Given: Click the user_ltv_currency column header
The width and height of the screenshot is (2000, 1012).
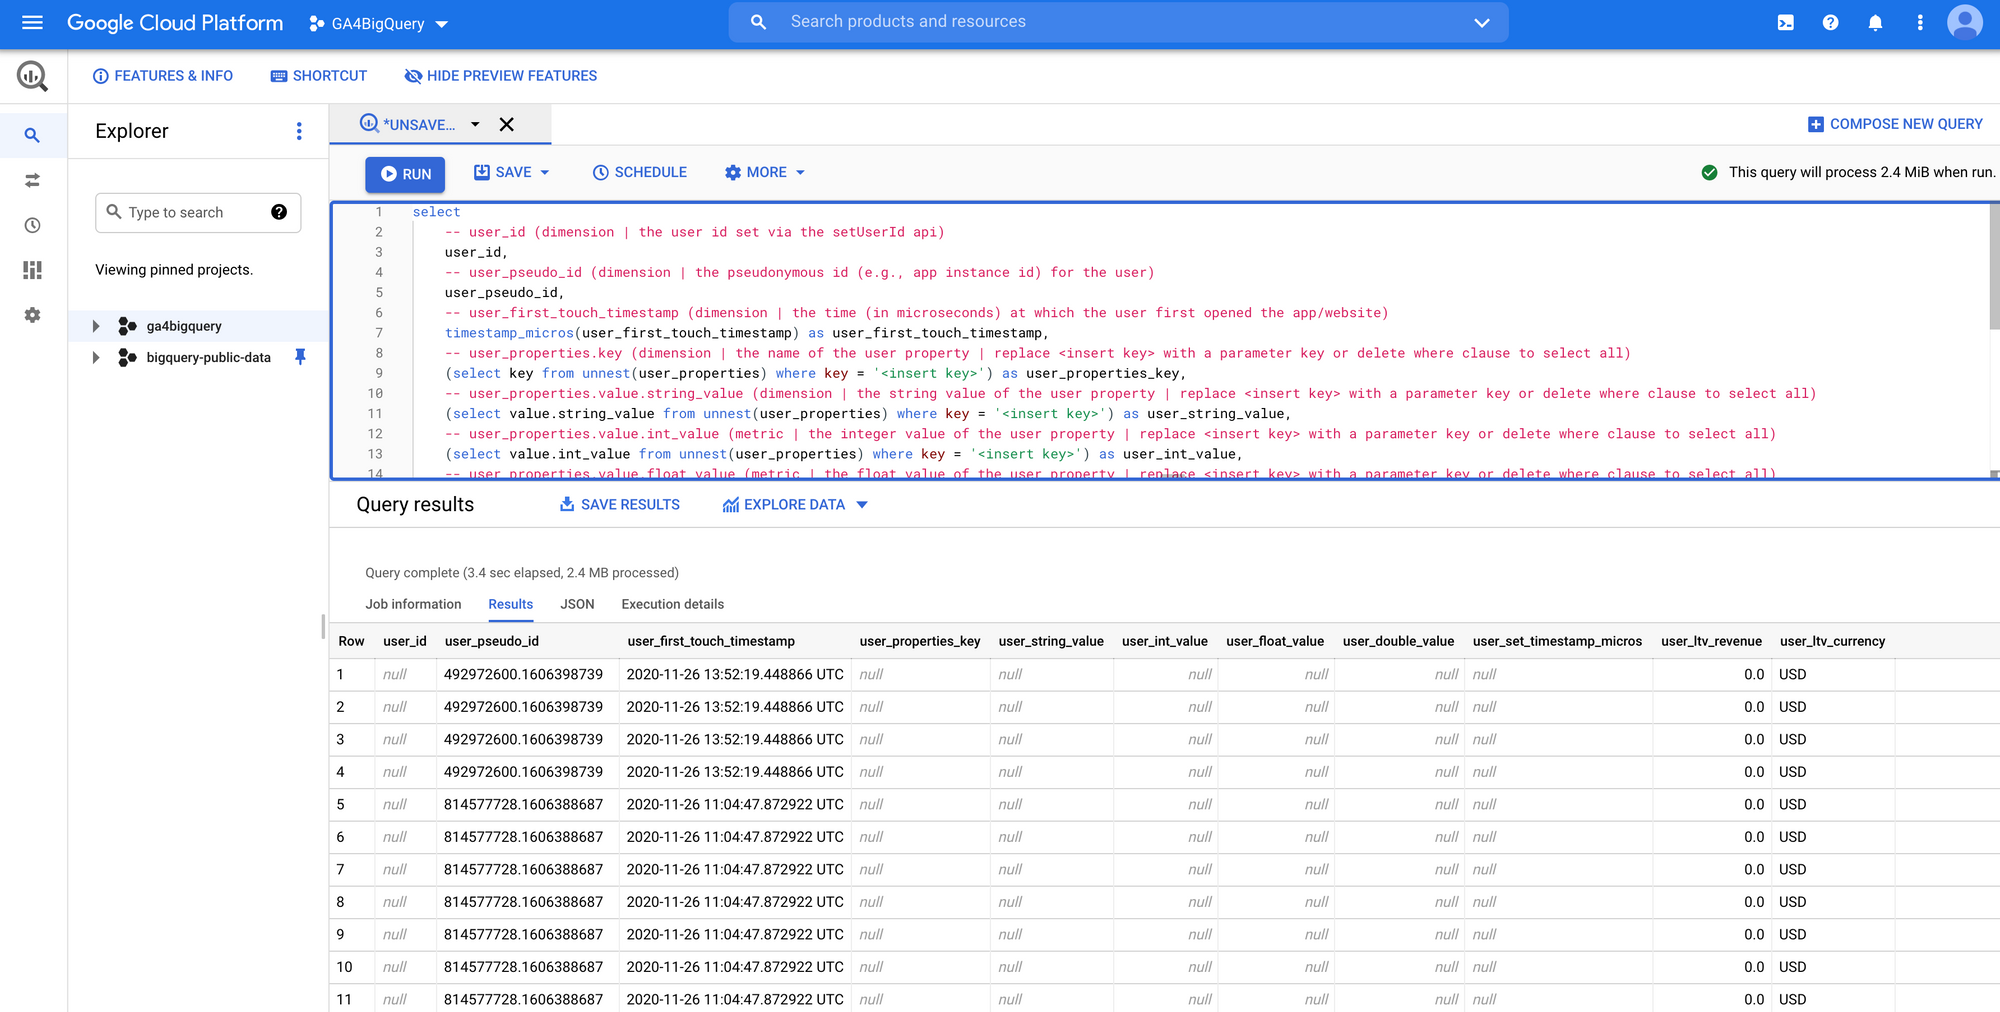Looking at the screenshot, I should pos(1832,641).
